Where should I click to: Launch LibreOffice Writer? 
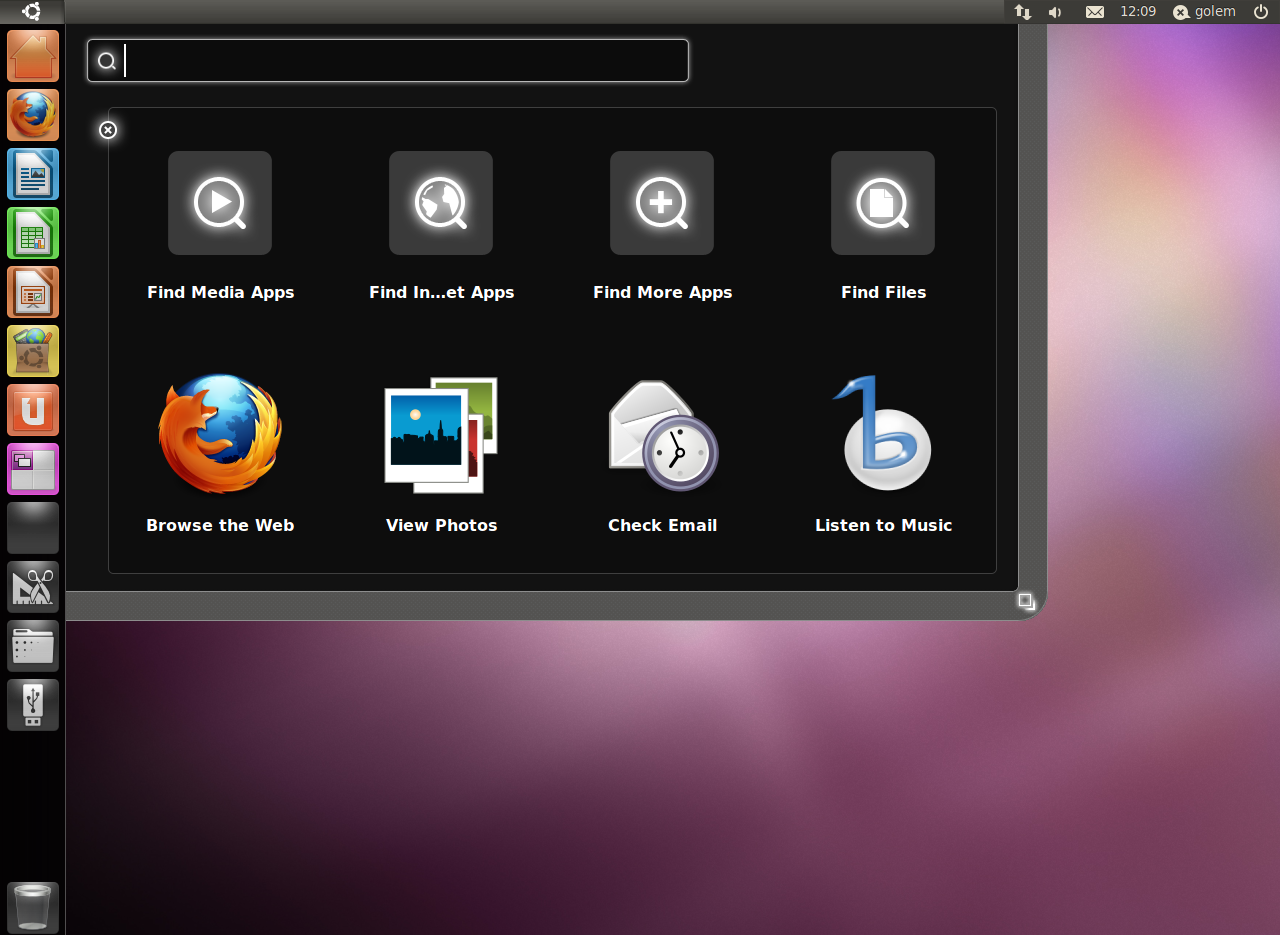point(32,174)
